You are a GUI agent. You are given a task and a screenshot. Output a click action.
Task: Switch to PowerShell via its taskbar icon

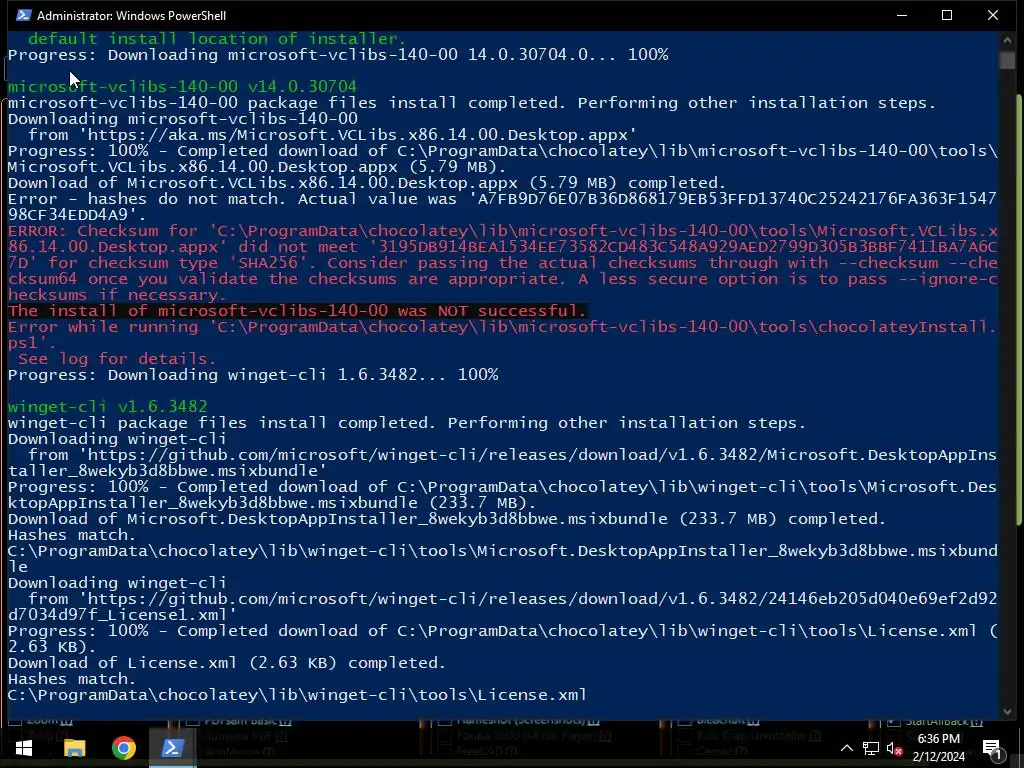[x=172, y=748]
